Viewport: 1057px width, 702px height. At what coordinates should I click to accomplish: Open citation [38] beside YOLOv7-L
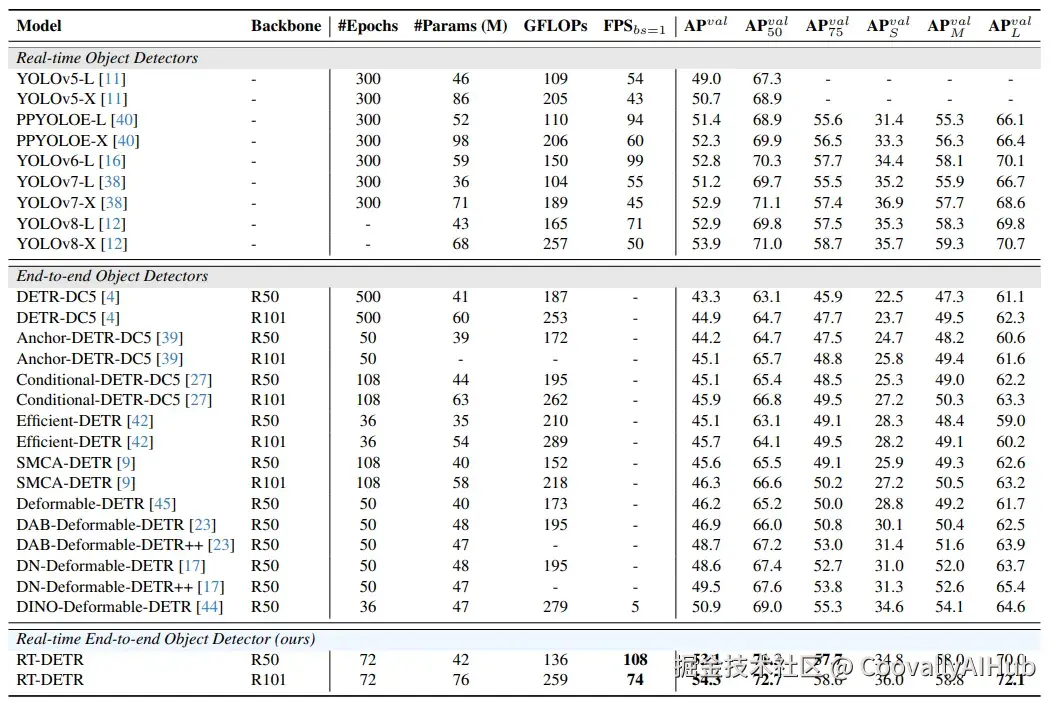tap(112, 182)
